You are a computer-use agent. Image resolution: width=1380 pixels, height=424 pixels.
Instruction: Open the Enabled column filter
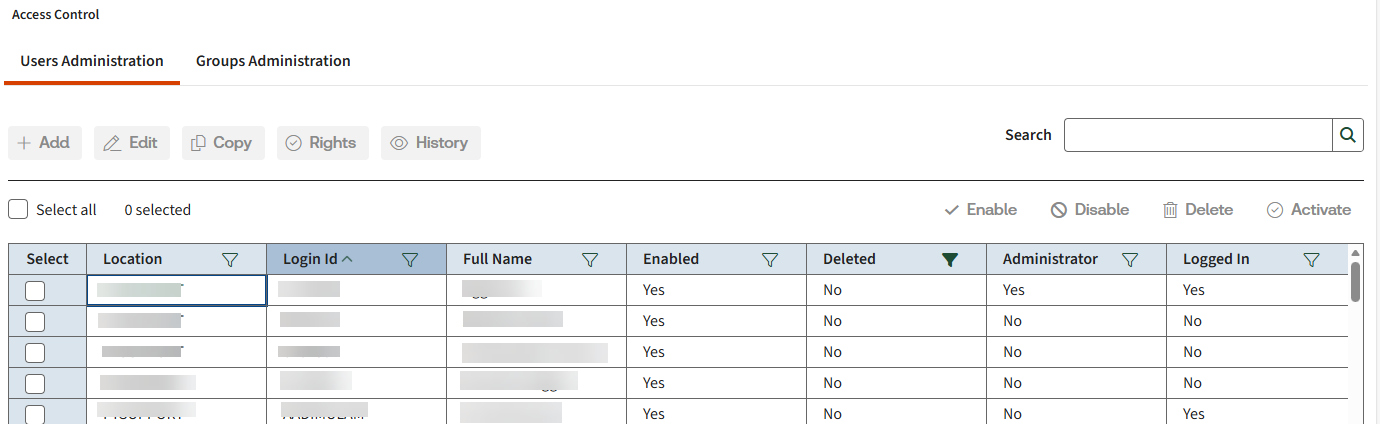click(x=770, y=260)
